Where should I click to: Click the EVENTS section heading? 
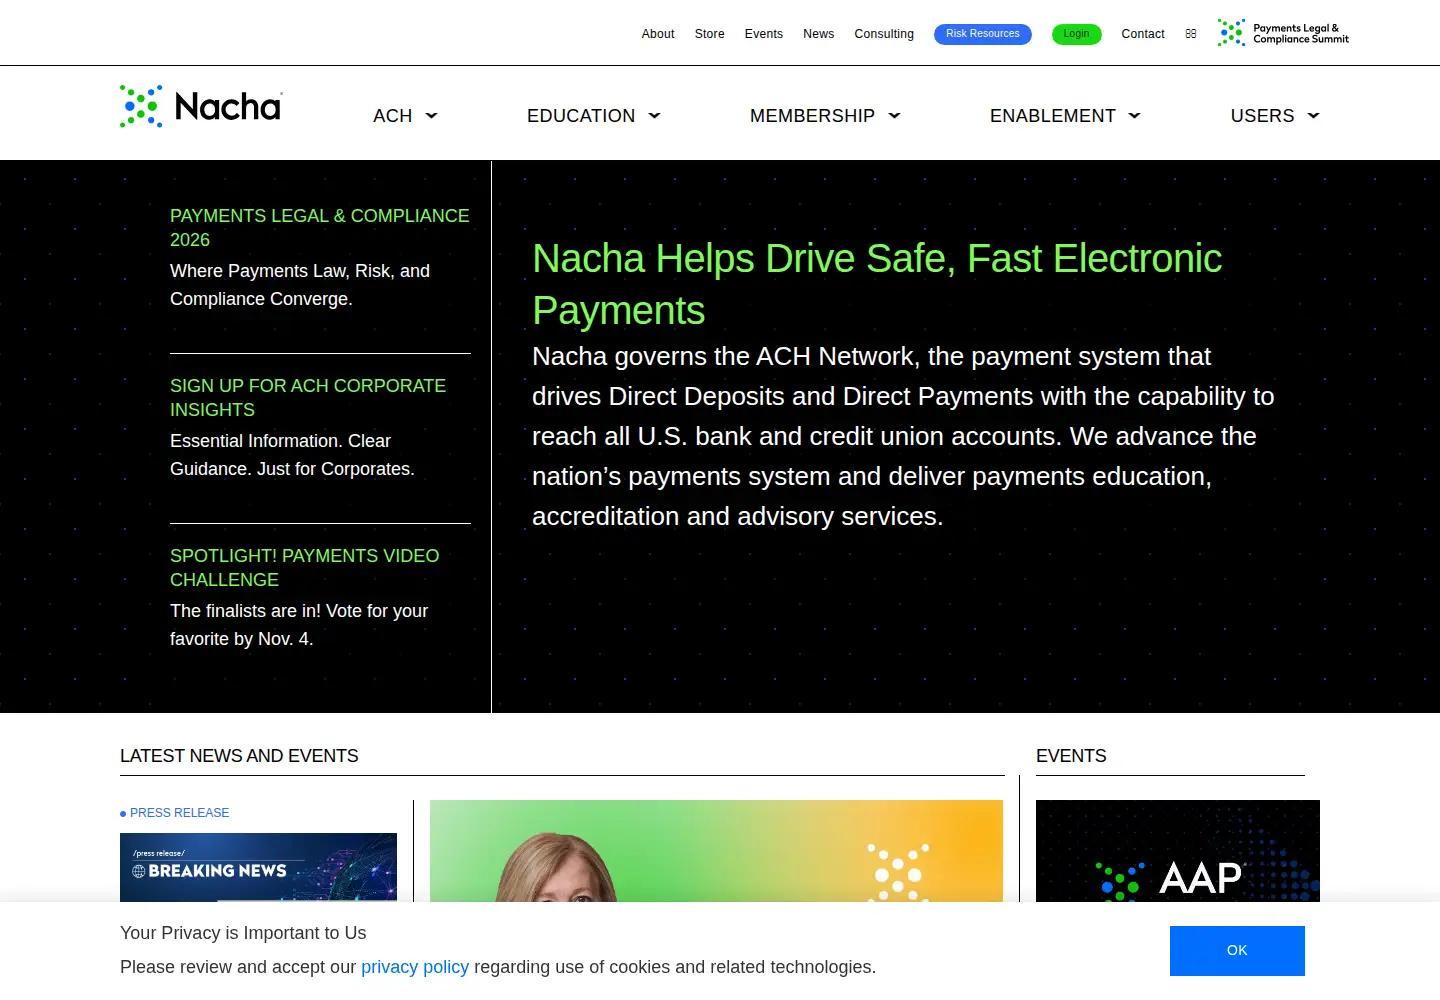[1071, 756]
